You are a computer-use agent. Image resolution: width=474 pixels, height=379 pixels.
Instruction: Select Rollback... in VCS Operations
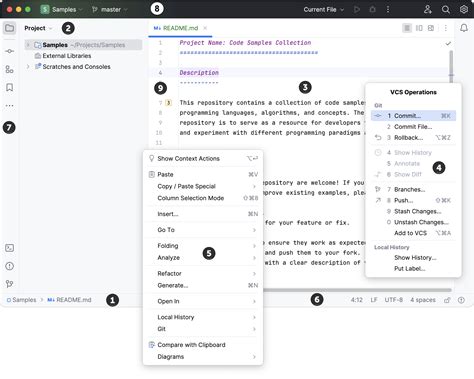tap(413, 138)
